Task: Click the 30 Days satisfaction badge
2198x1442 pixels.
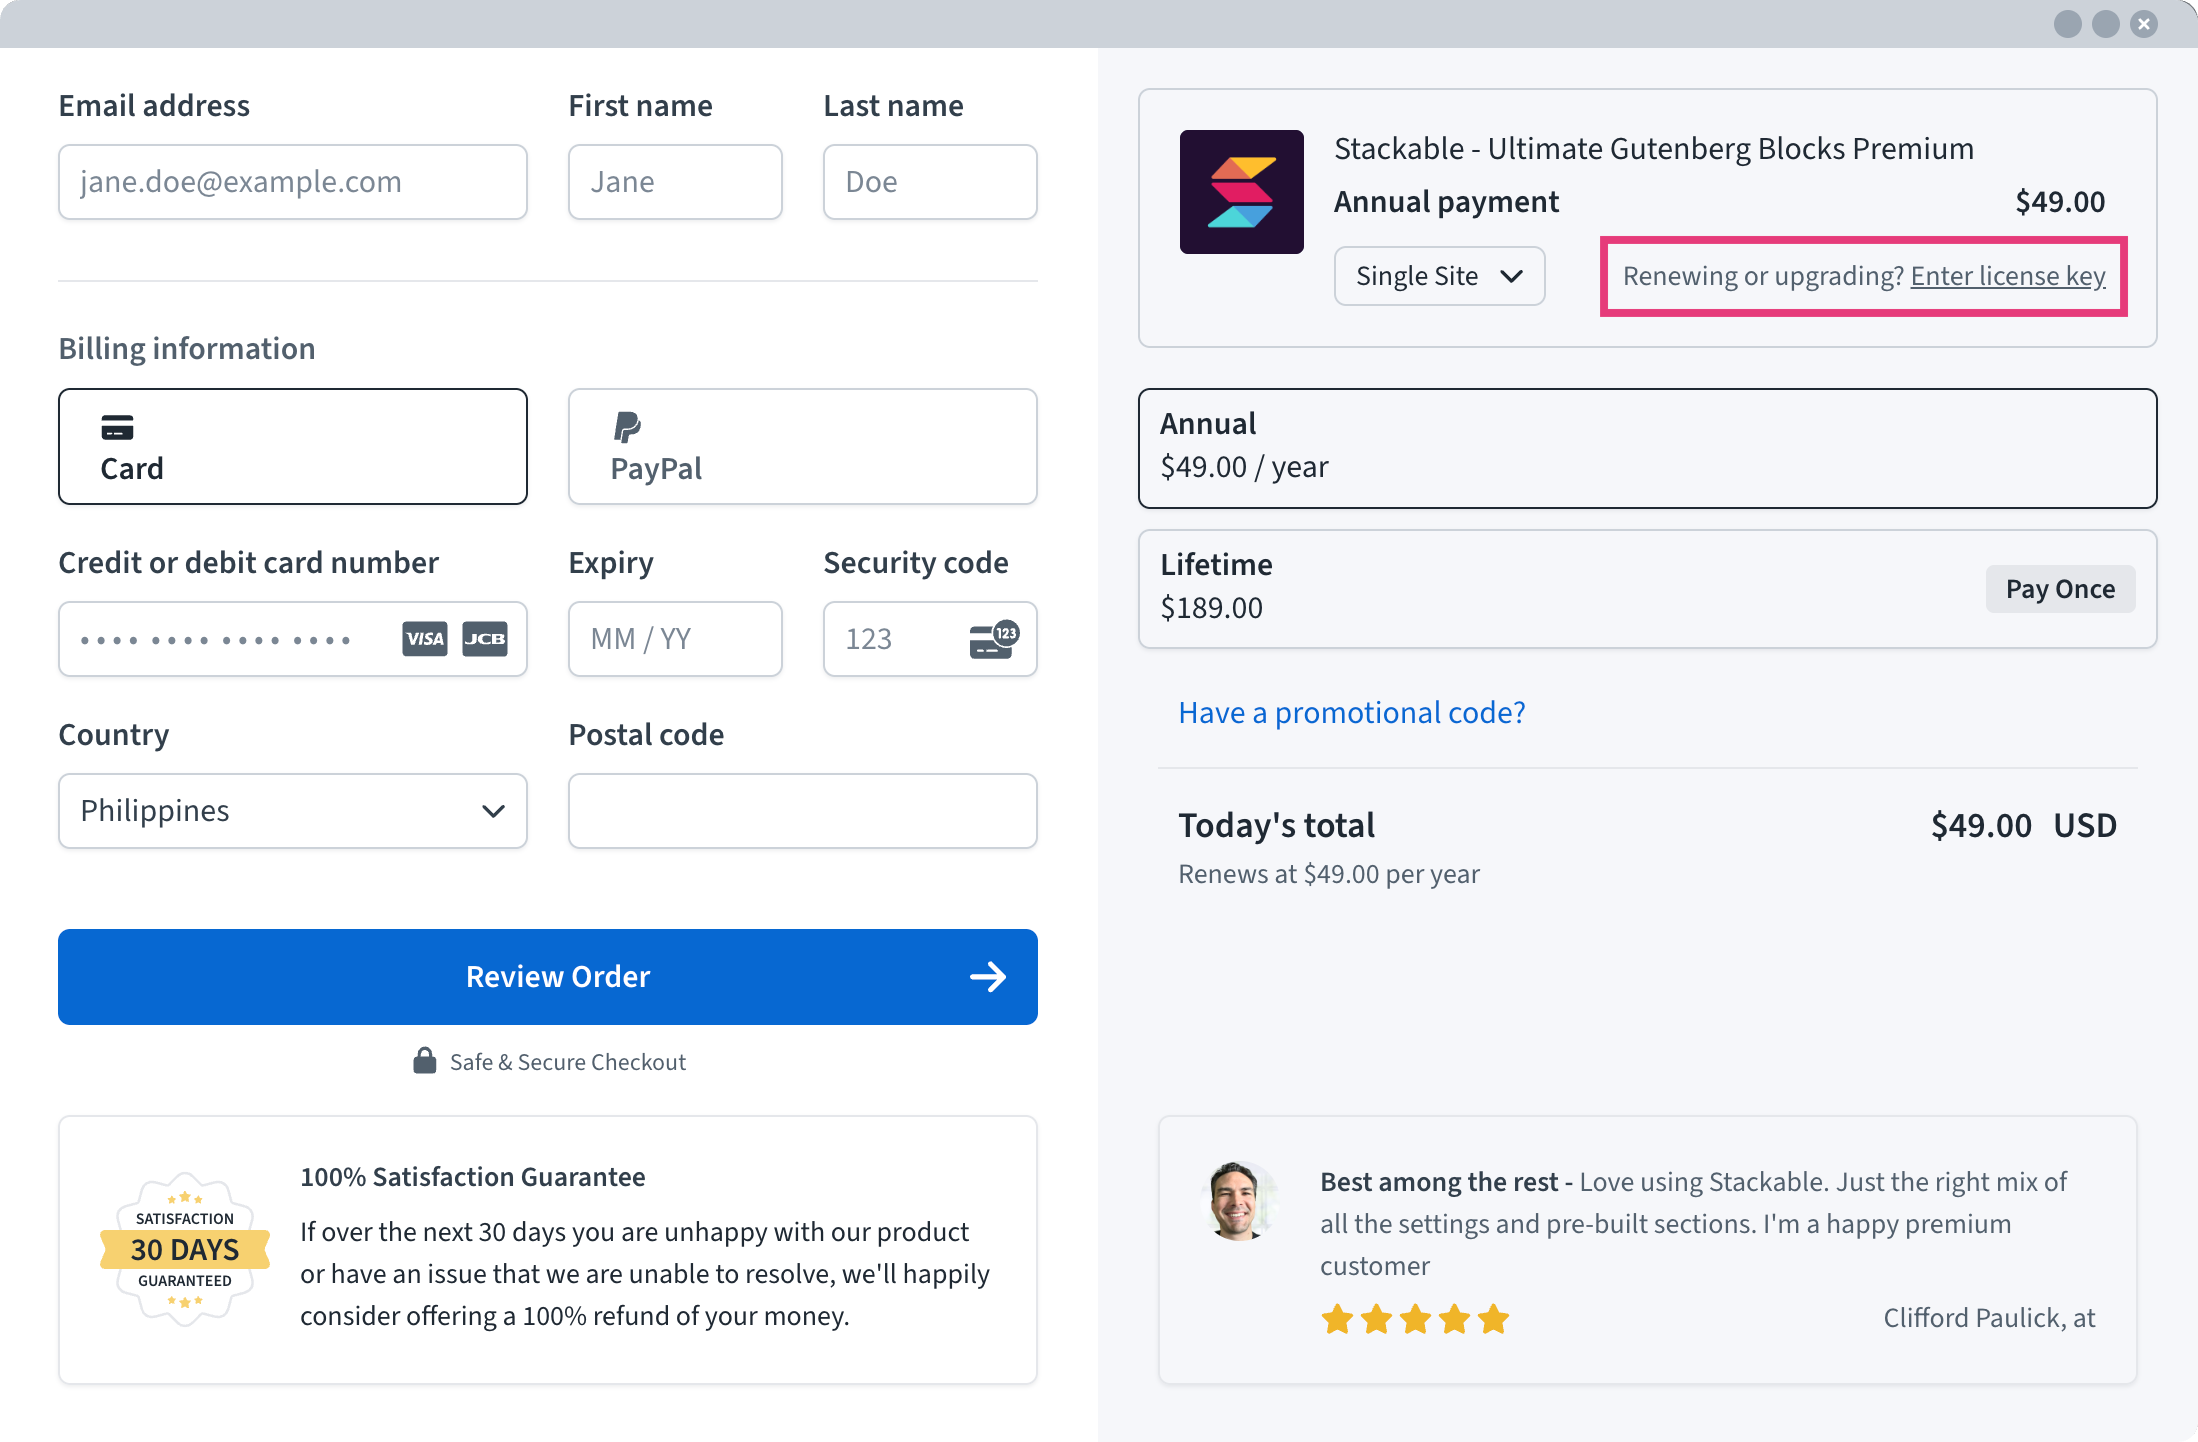Action: coord(185,1249)
